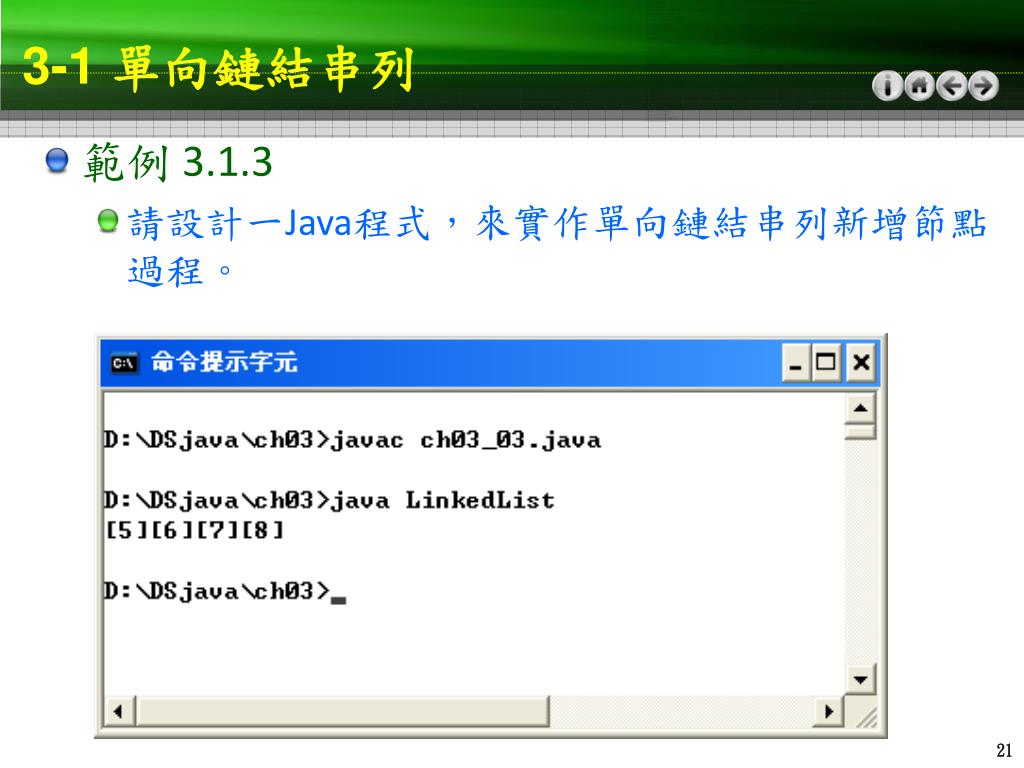The width and height of the screenshot is (1024, 768).
Task: Open the command prompt system menu icon
Action: coord(124,362)
